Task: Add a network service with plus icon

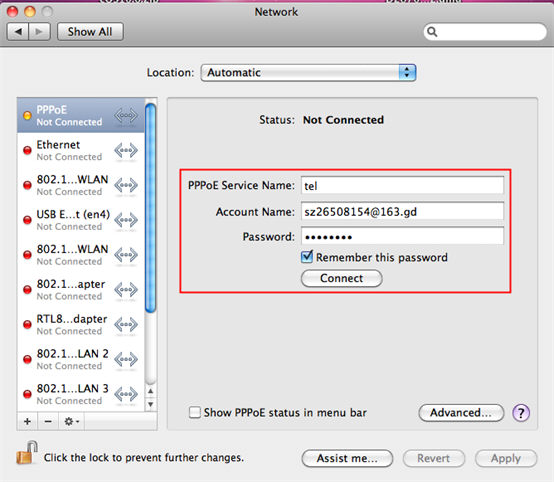Action: coord(27,421)
